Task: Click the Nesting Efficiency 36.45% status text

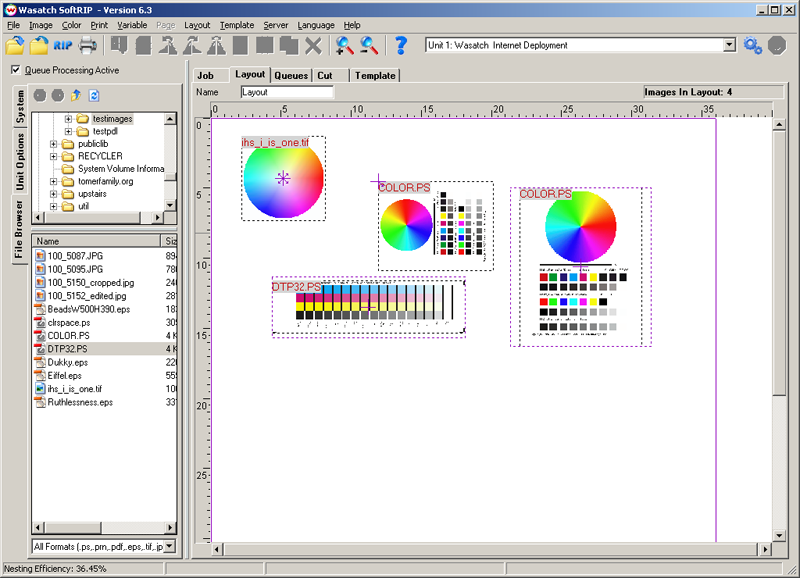Action: point(55,568)
